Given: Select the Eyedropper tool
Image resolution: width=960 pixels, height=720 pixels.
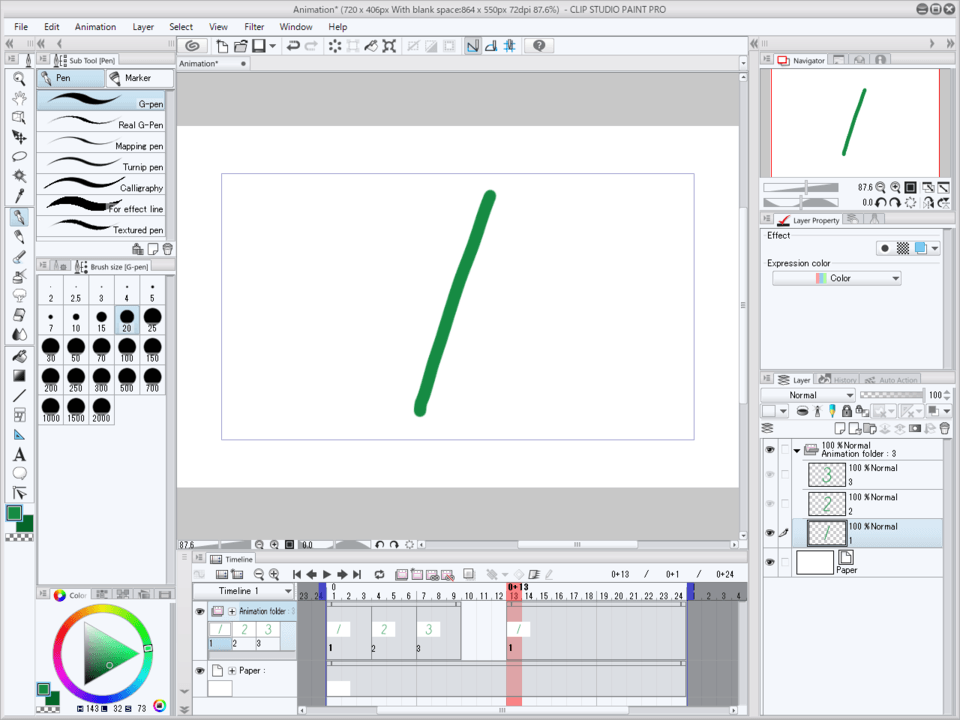Looking at the screenshot, I should (x=19, y=196).
